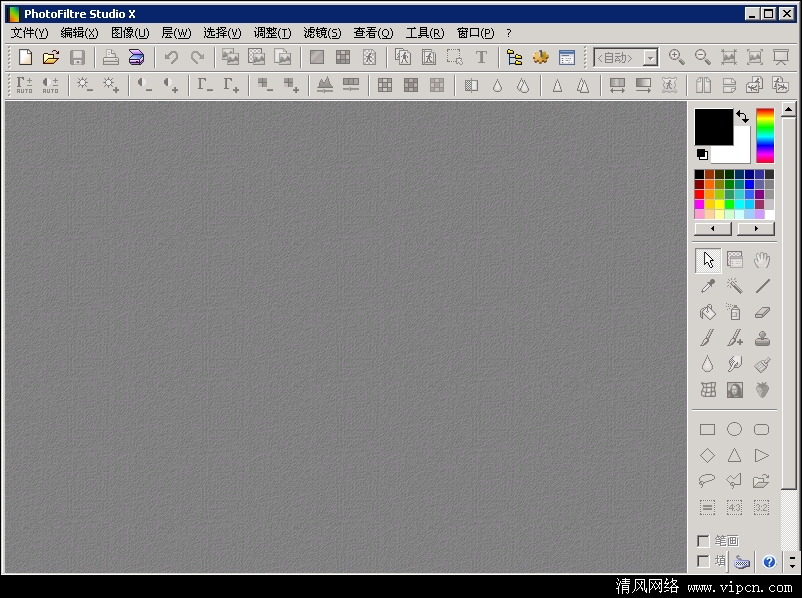Viewport: 802px width, 598px height.
Task: Select the Brush tool
Action: coord(708,338)
